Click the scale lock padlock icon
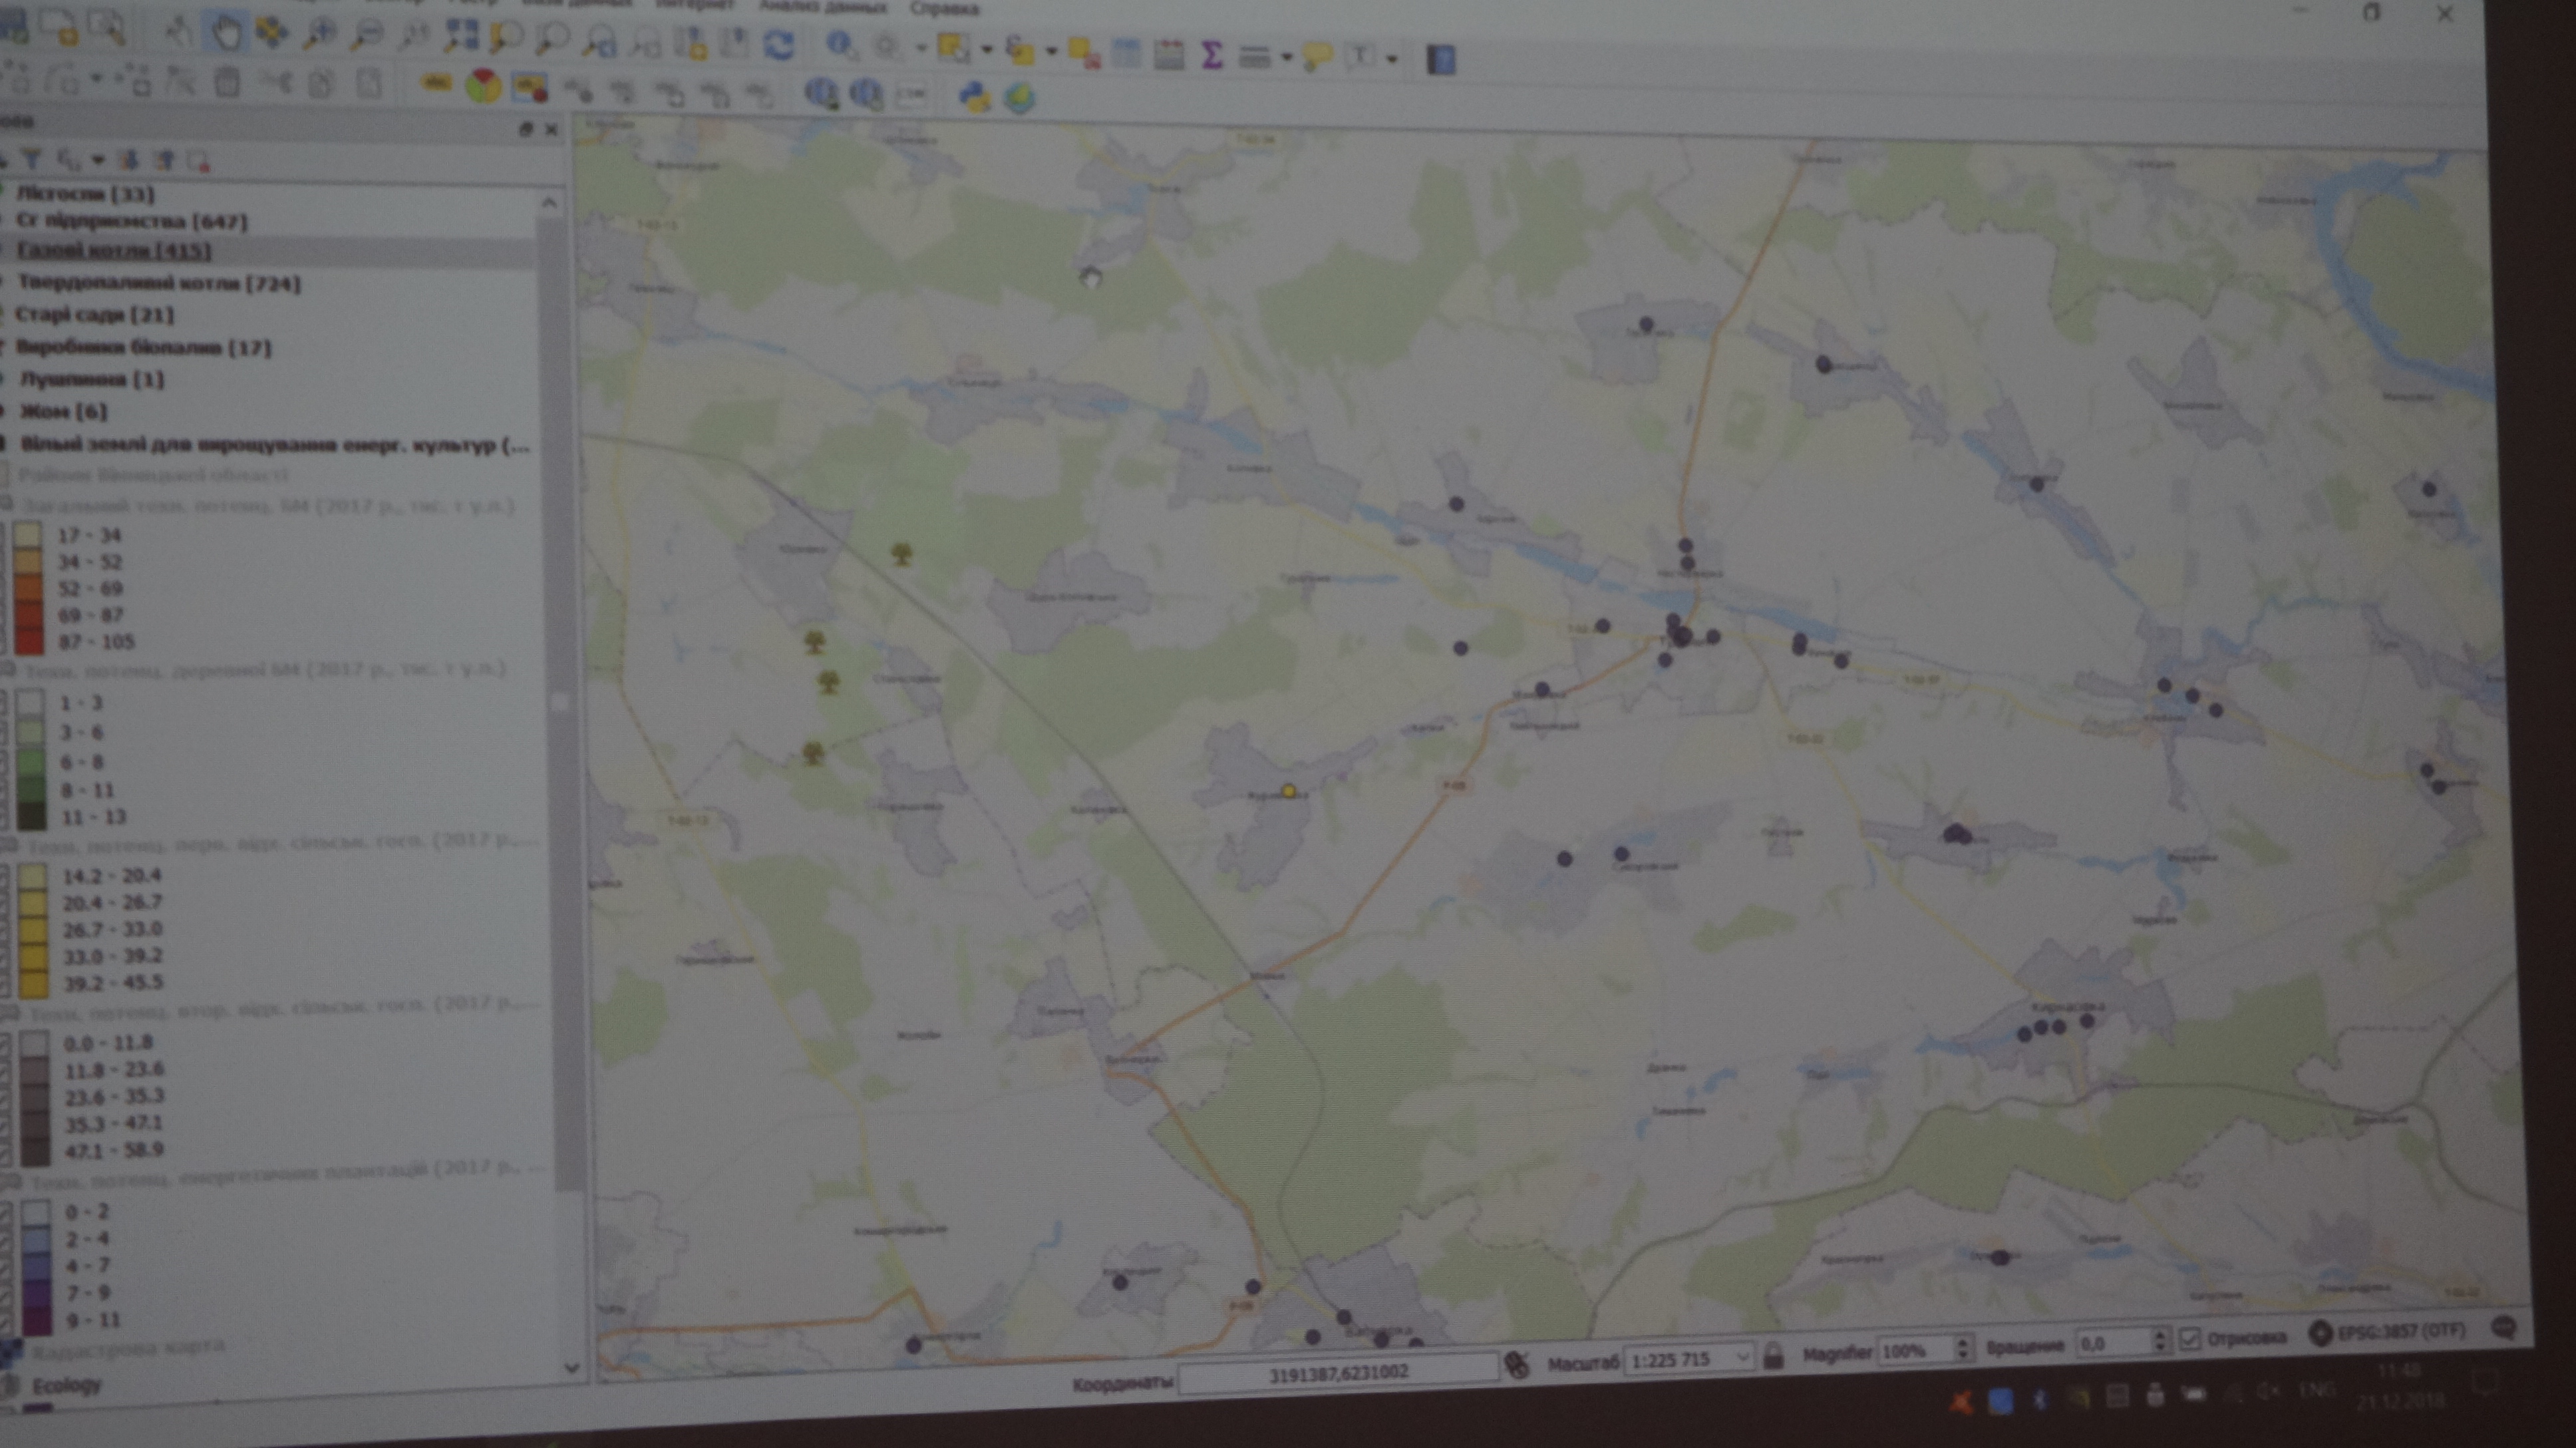This screenshot has height=1448, width=2576. pos(1773,1356)
